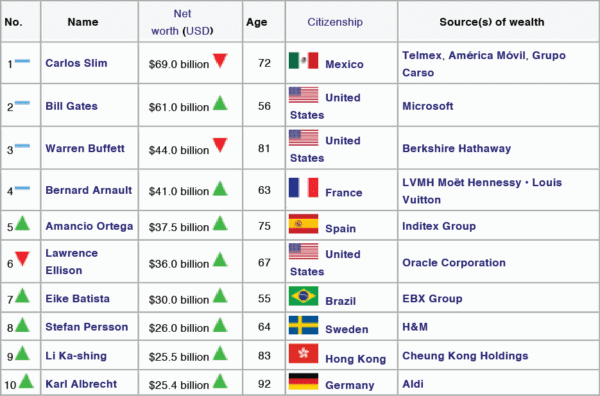Screen dimensions: 600x396
Task: Click the Brazil flag icon
Action: click(303, 296)
